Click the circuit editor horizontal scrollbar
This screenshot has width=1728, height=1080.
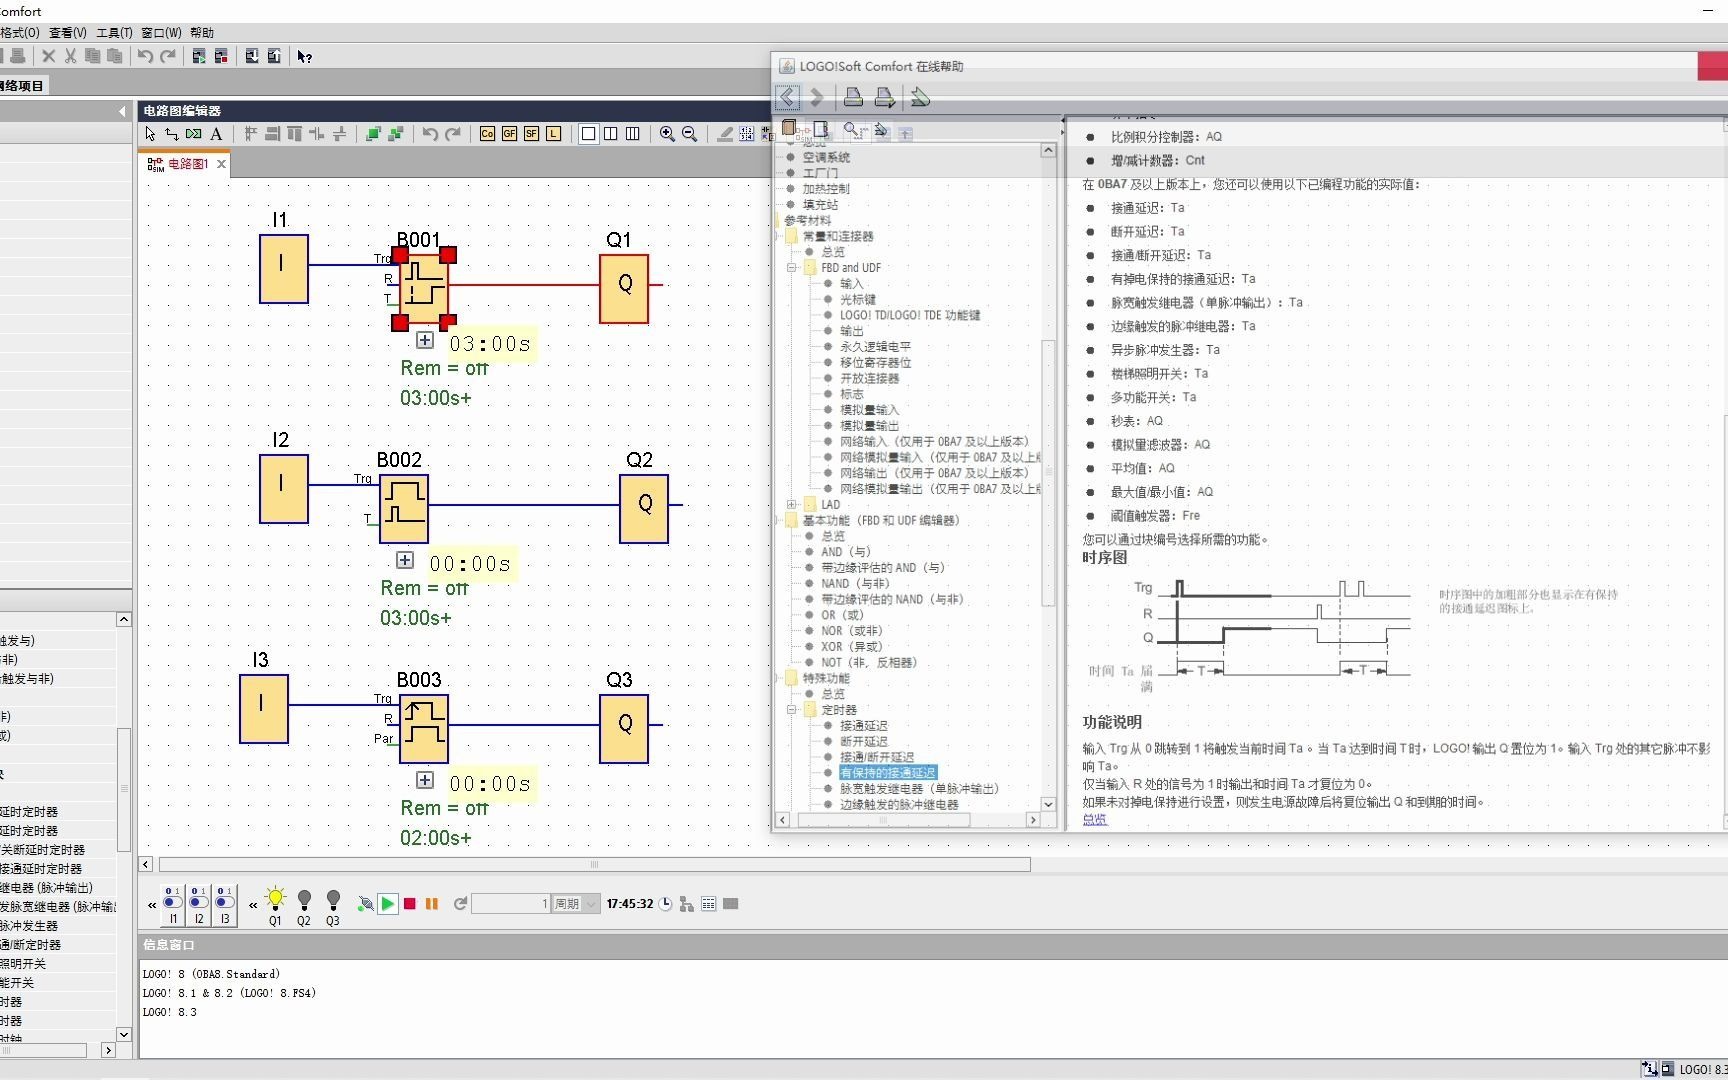click(x=594, y=864)
